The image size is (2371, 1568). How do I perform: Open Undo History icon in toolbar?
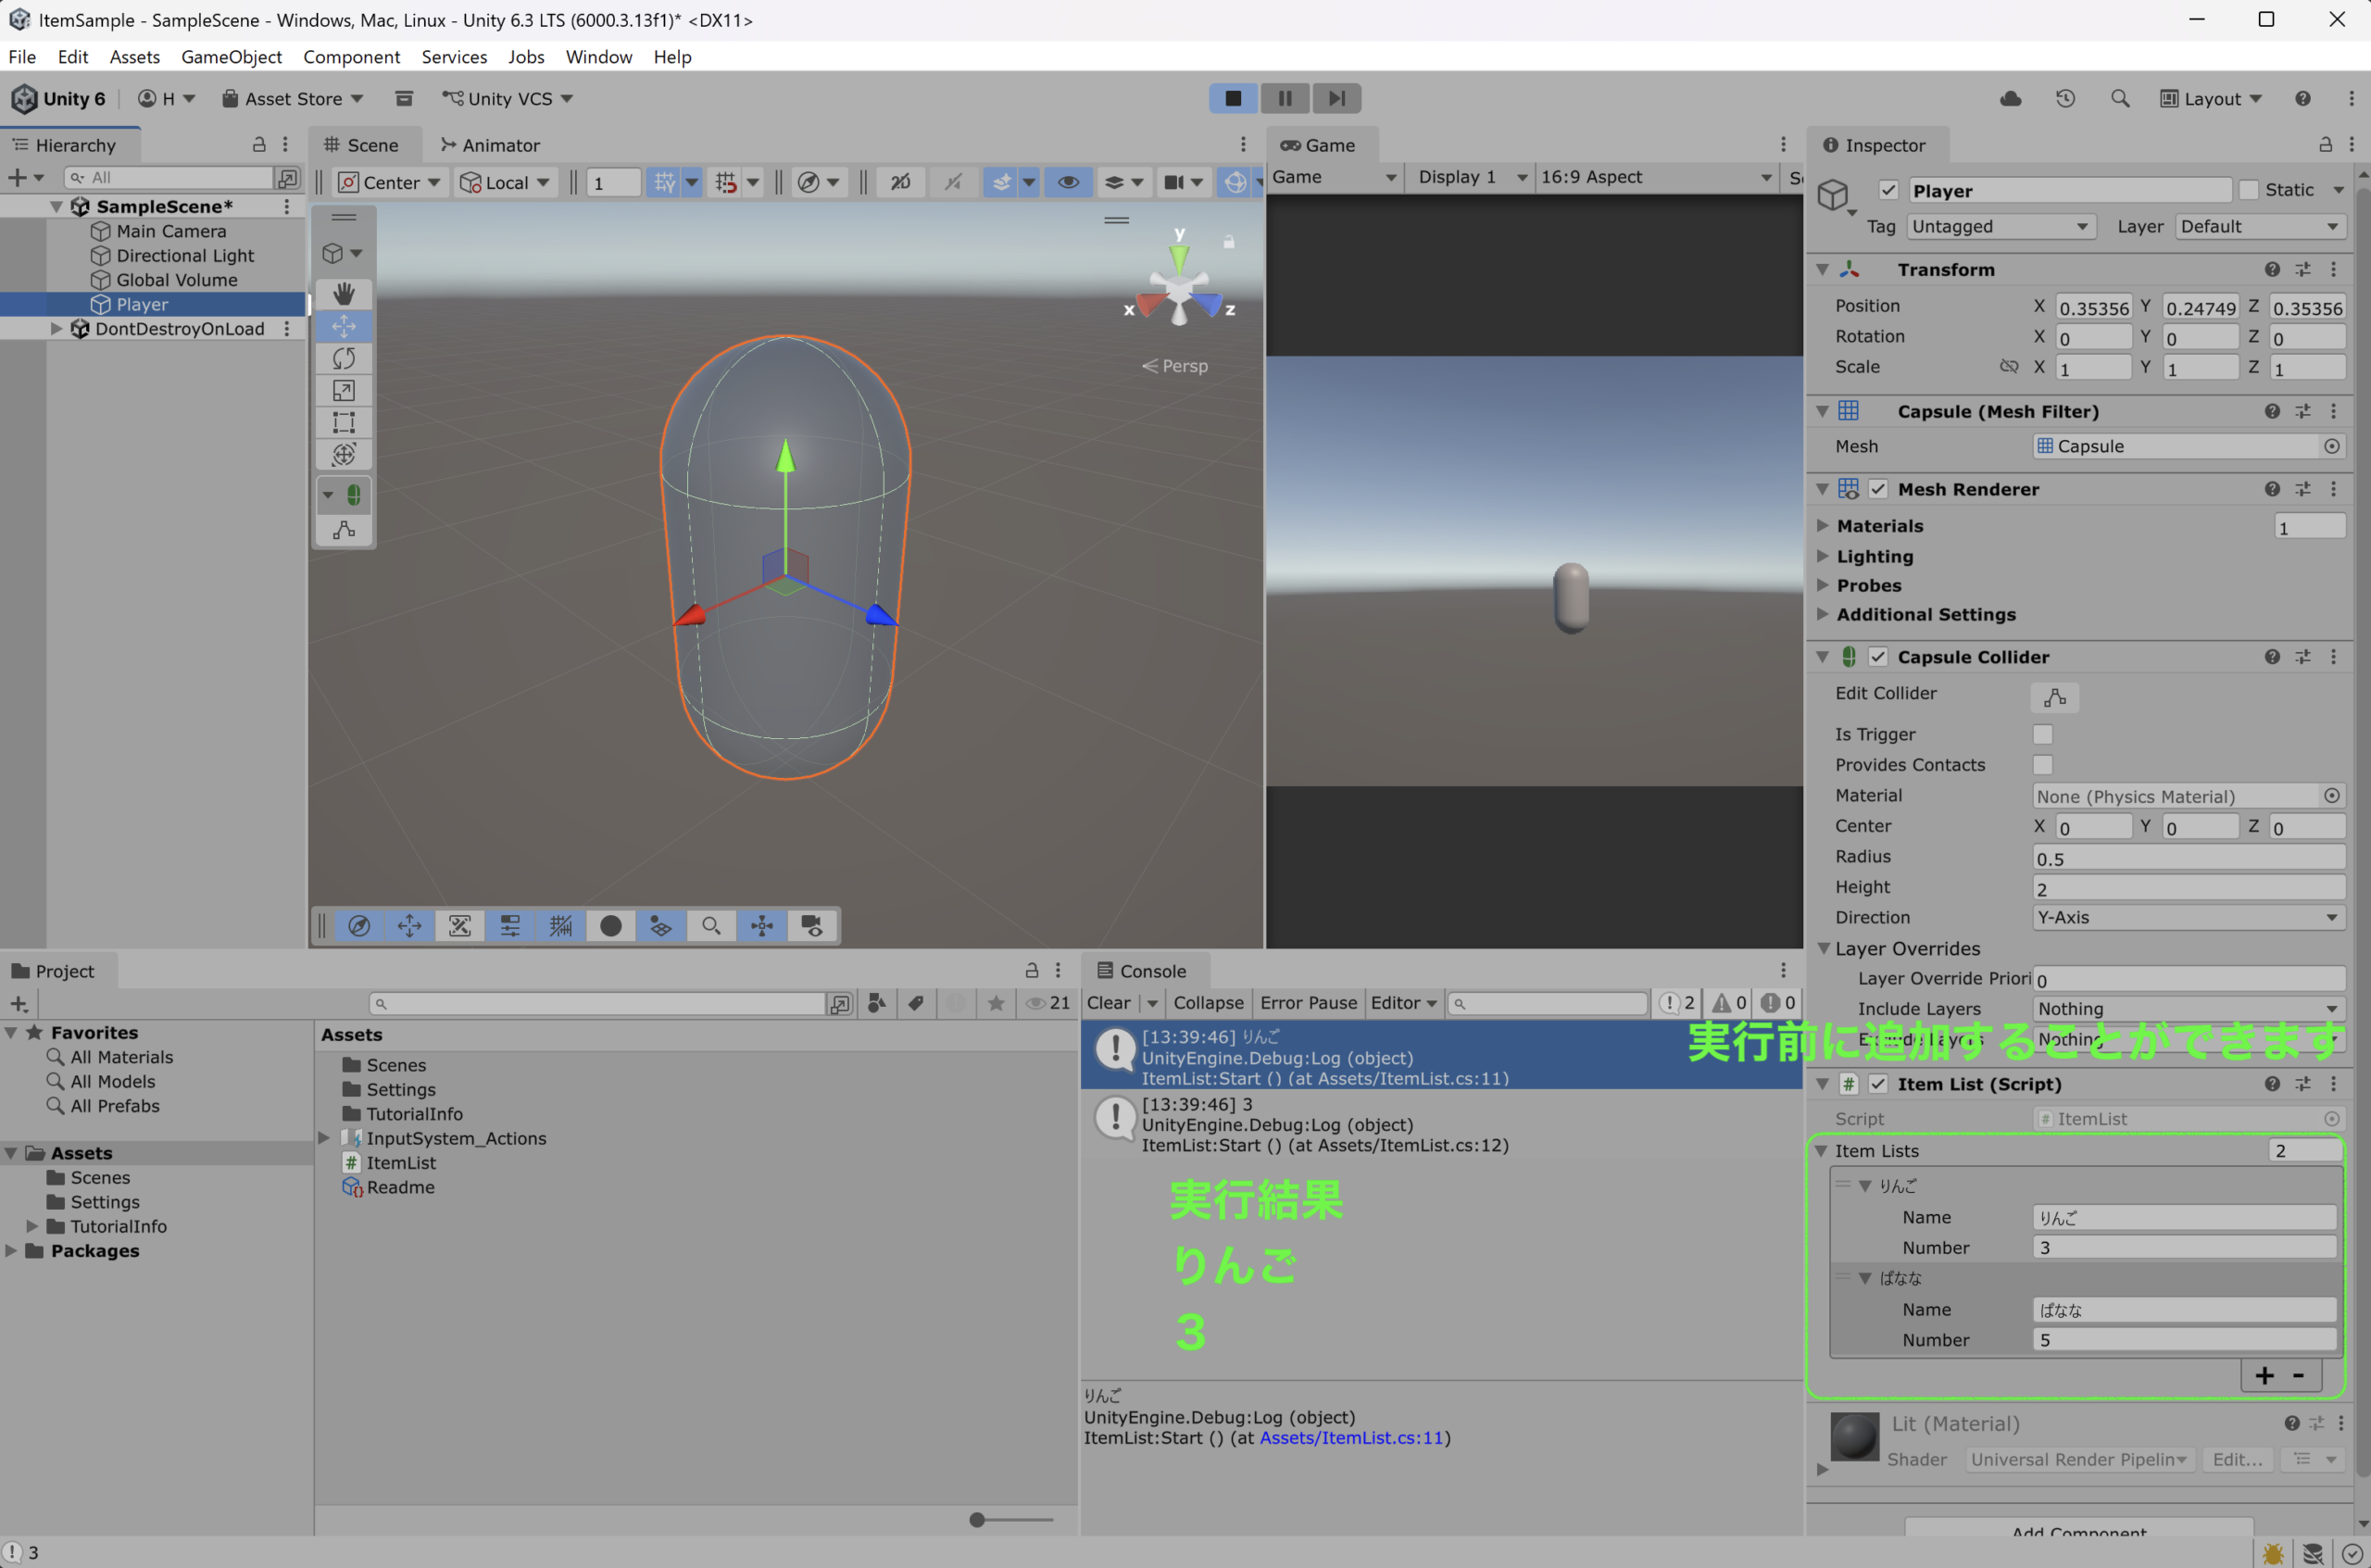tap(2065, 98)
